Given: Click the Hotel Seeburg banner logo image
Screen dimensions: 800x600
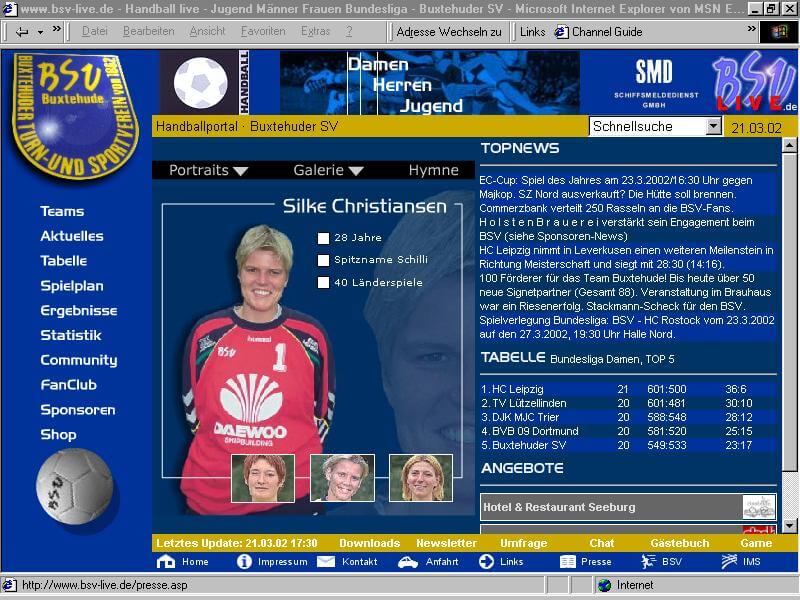Looking at the screenshot, I should 759,507.
